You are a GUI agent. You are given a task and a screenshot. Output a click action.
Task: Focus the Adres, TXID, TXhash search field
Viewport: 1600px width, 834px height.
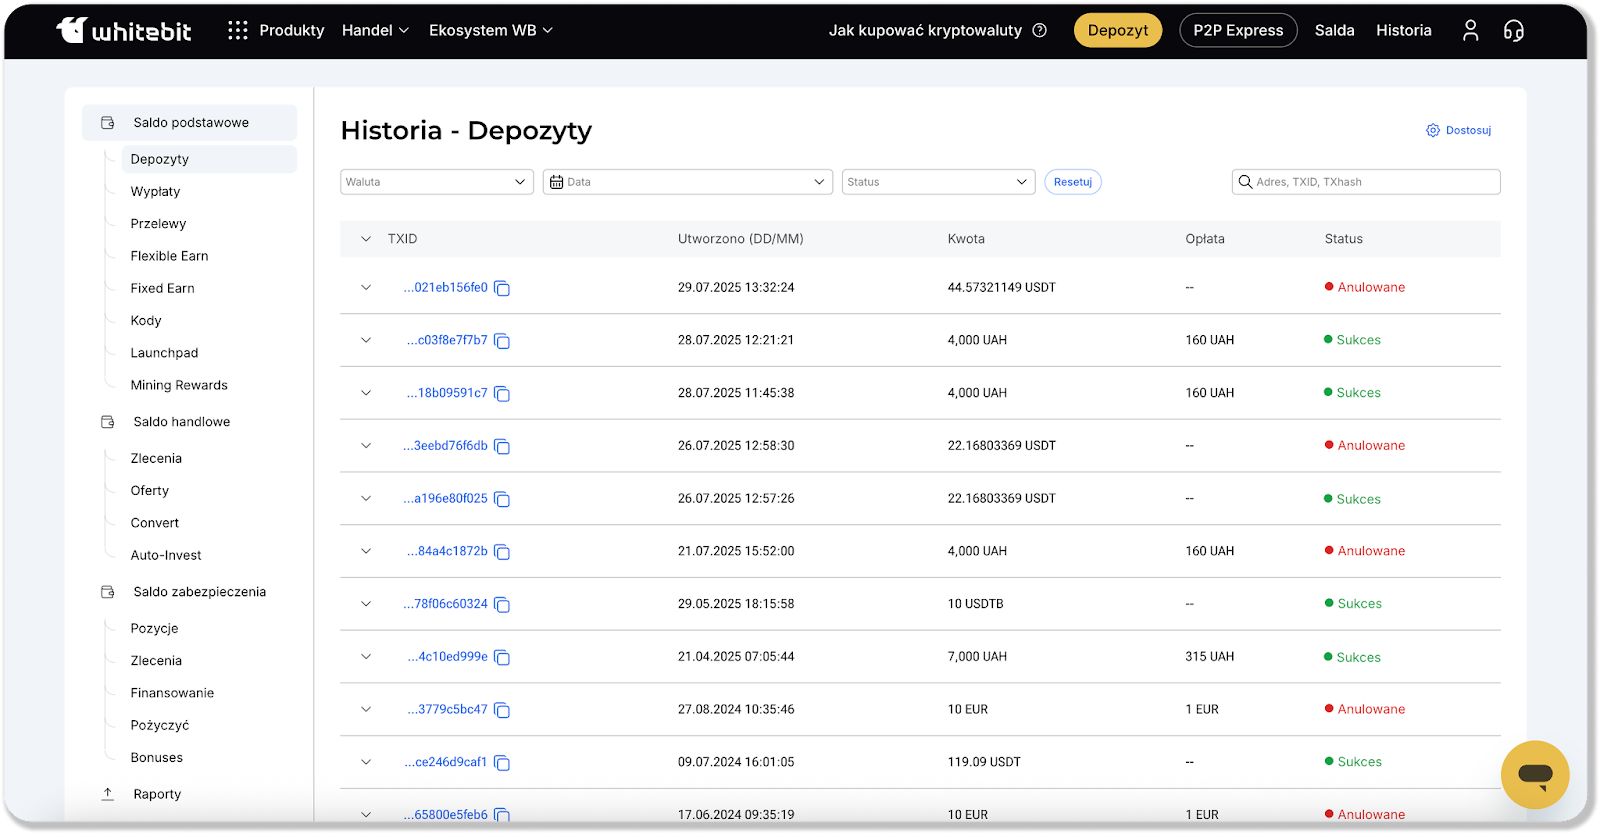click(1370, 182)
